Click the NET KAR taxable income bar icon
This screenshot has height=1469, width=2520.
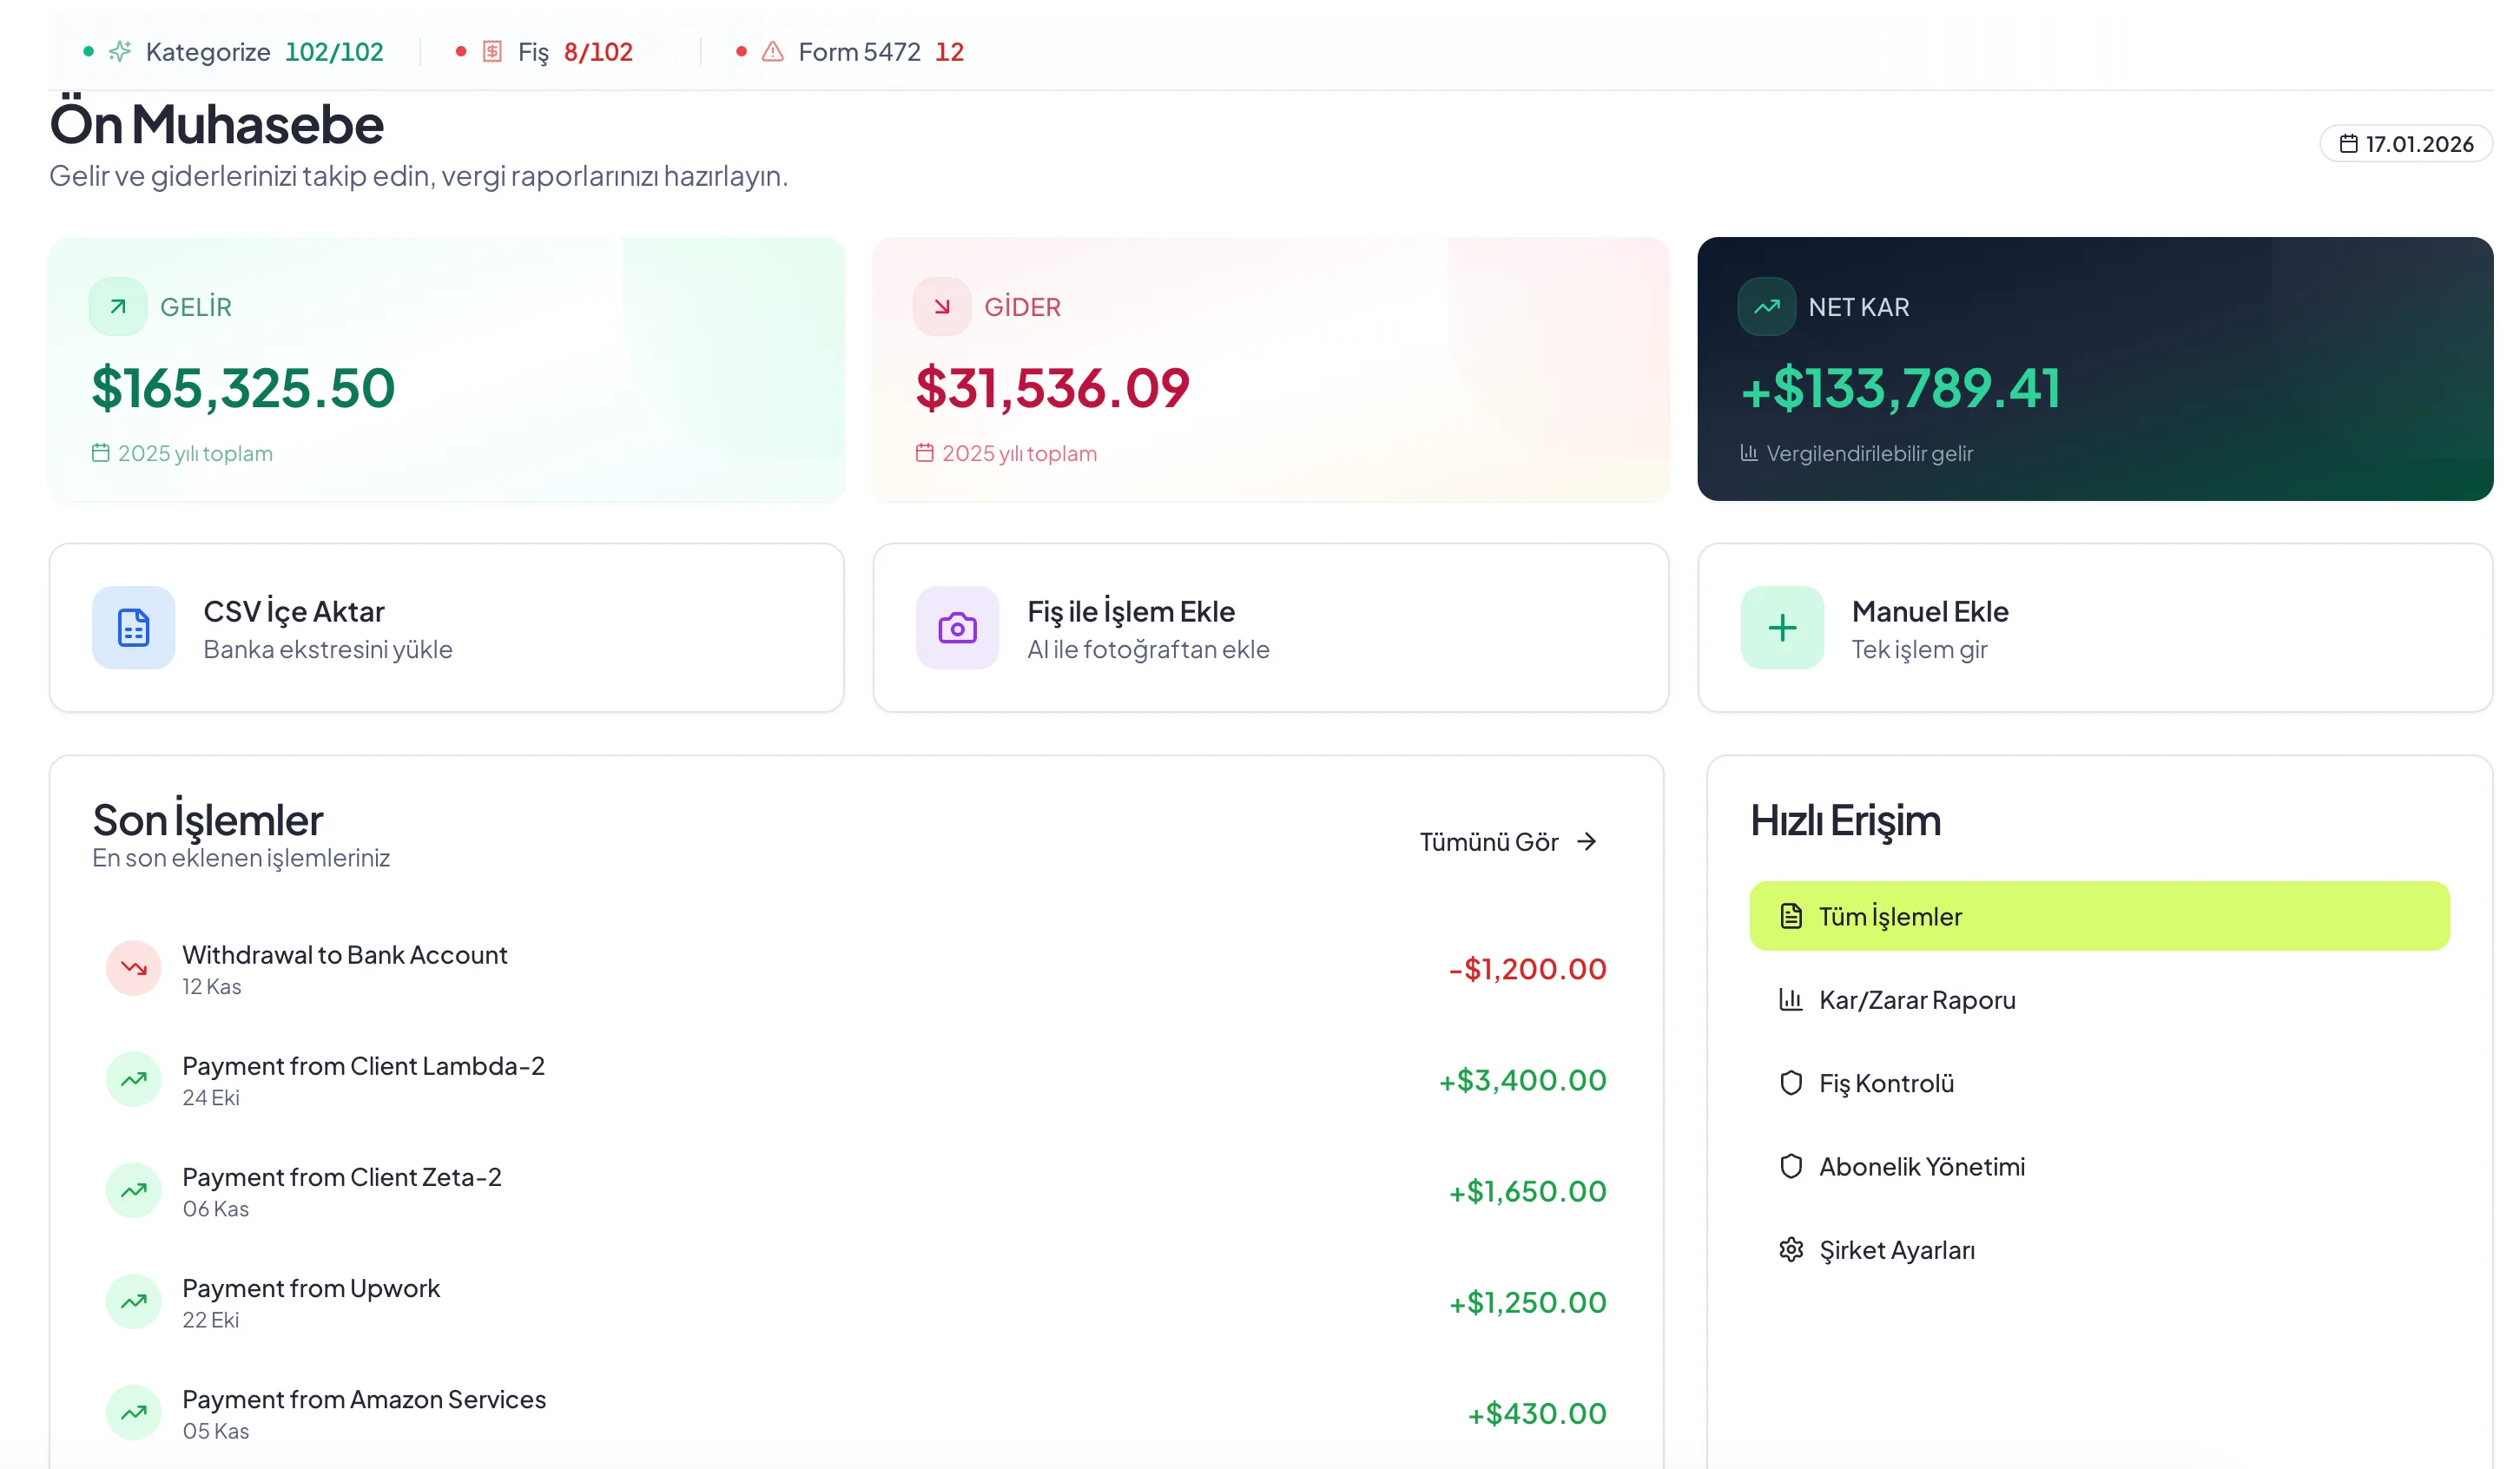[1748, 453]
